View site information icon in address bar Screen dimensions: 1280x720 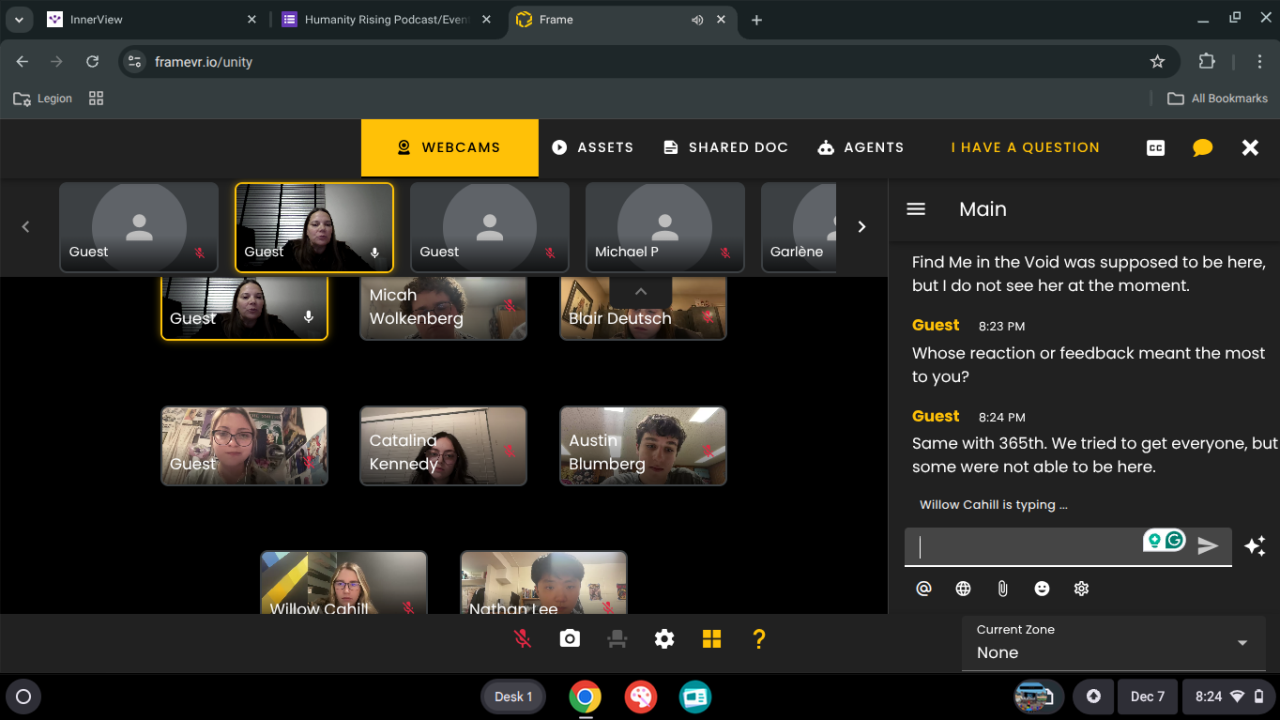click(134, 62)
